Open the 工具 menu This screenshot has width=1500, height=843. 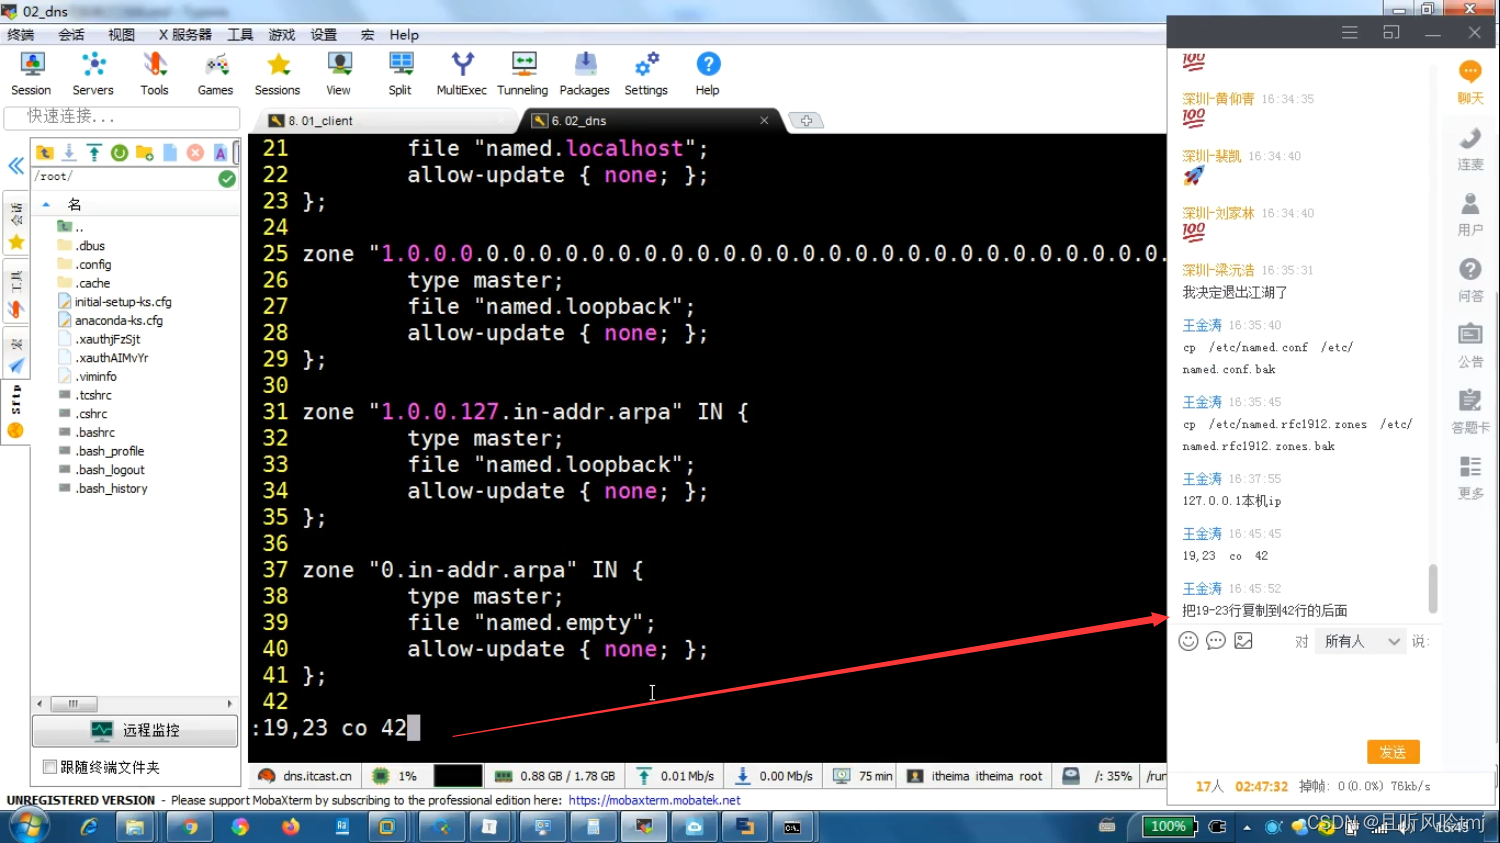(x=240, y=35)
